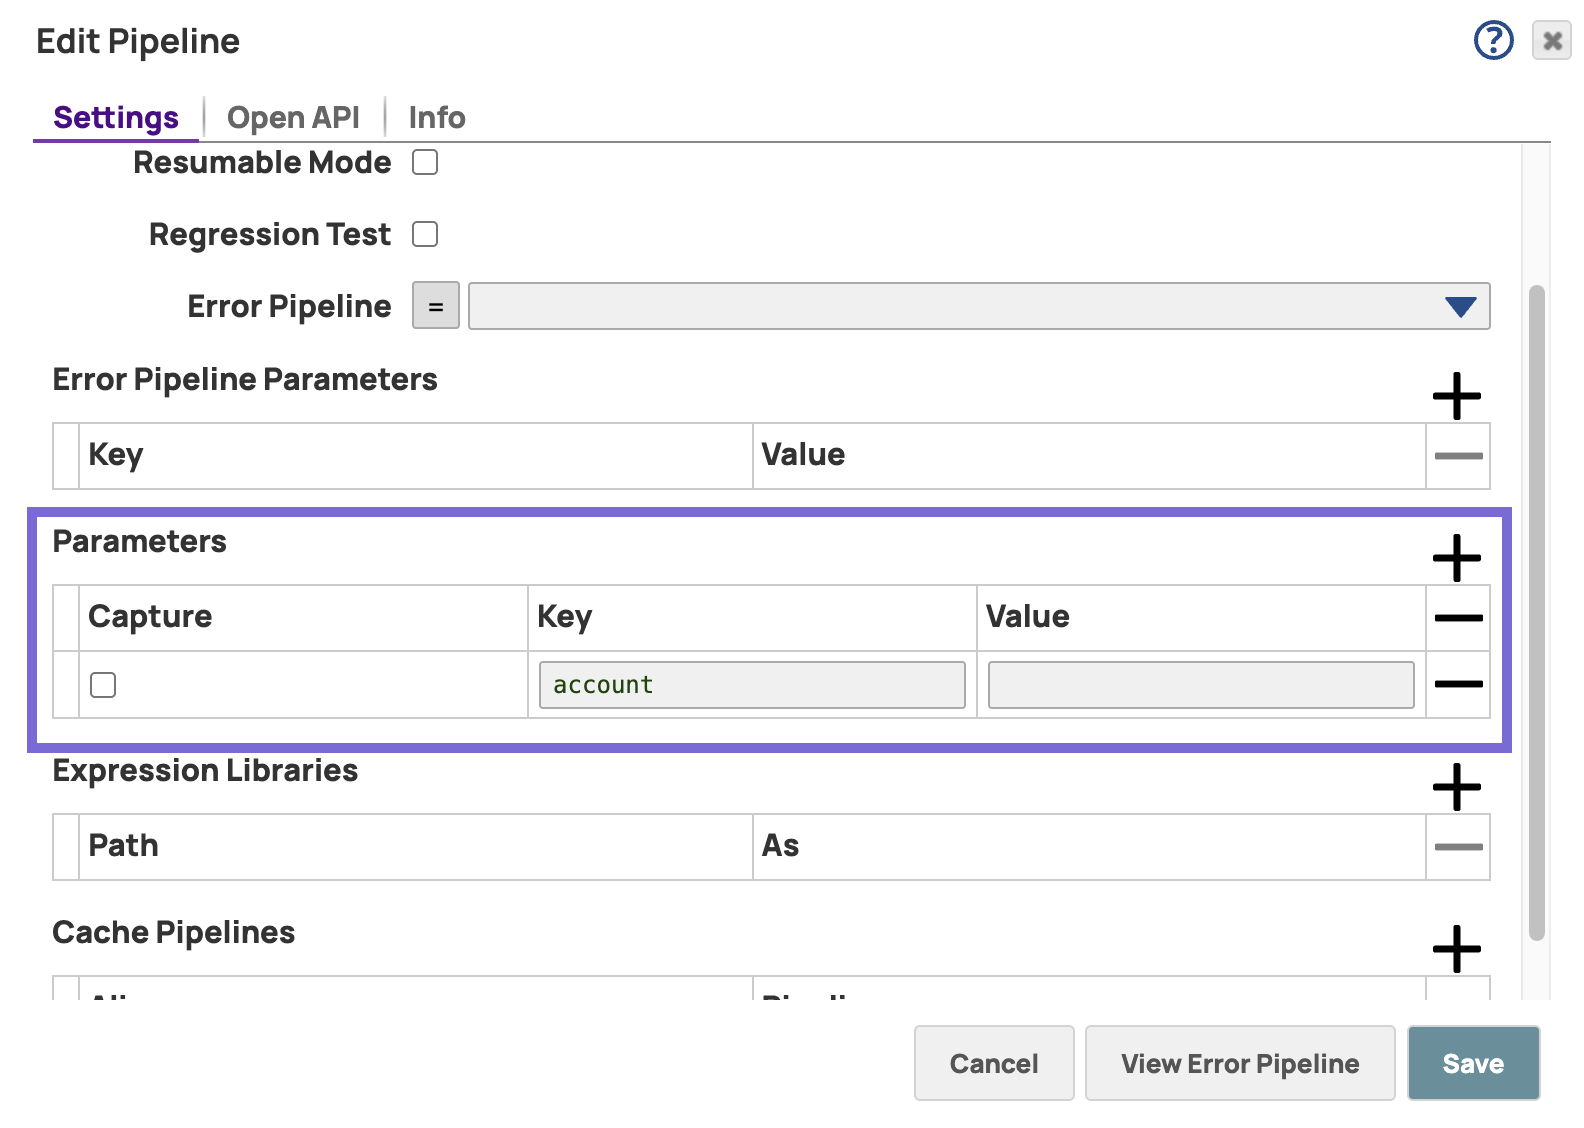This screenshot has height=1128, width=1584.
Task: Toggle the Error Pipeline expression equals button
Action: click(436, 306)
